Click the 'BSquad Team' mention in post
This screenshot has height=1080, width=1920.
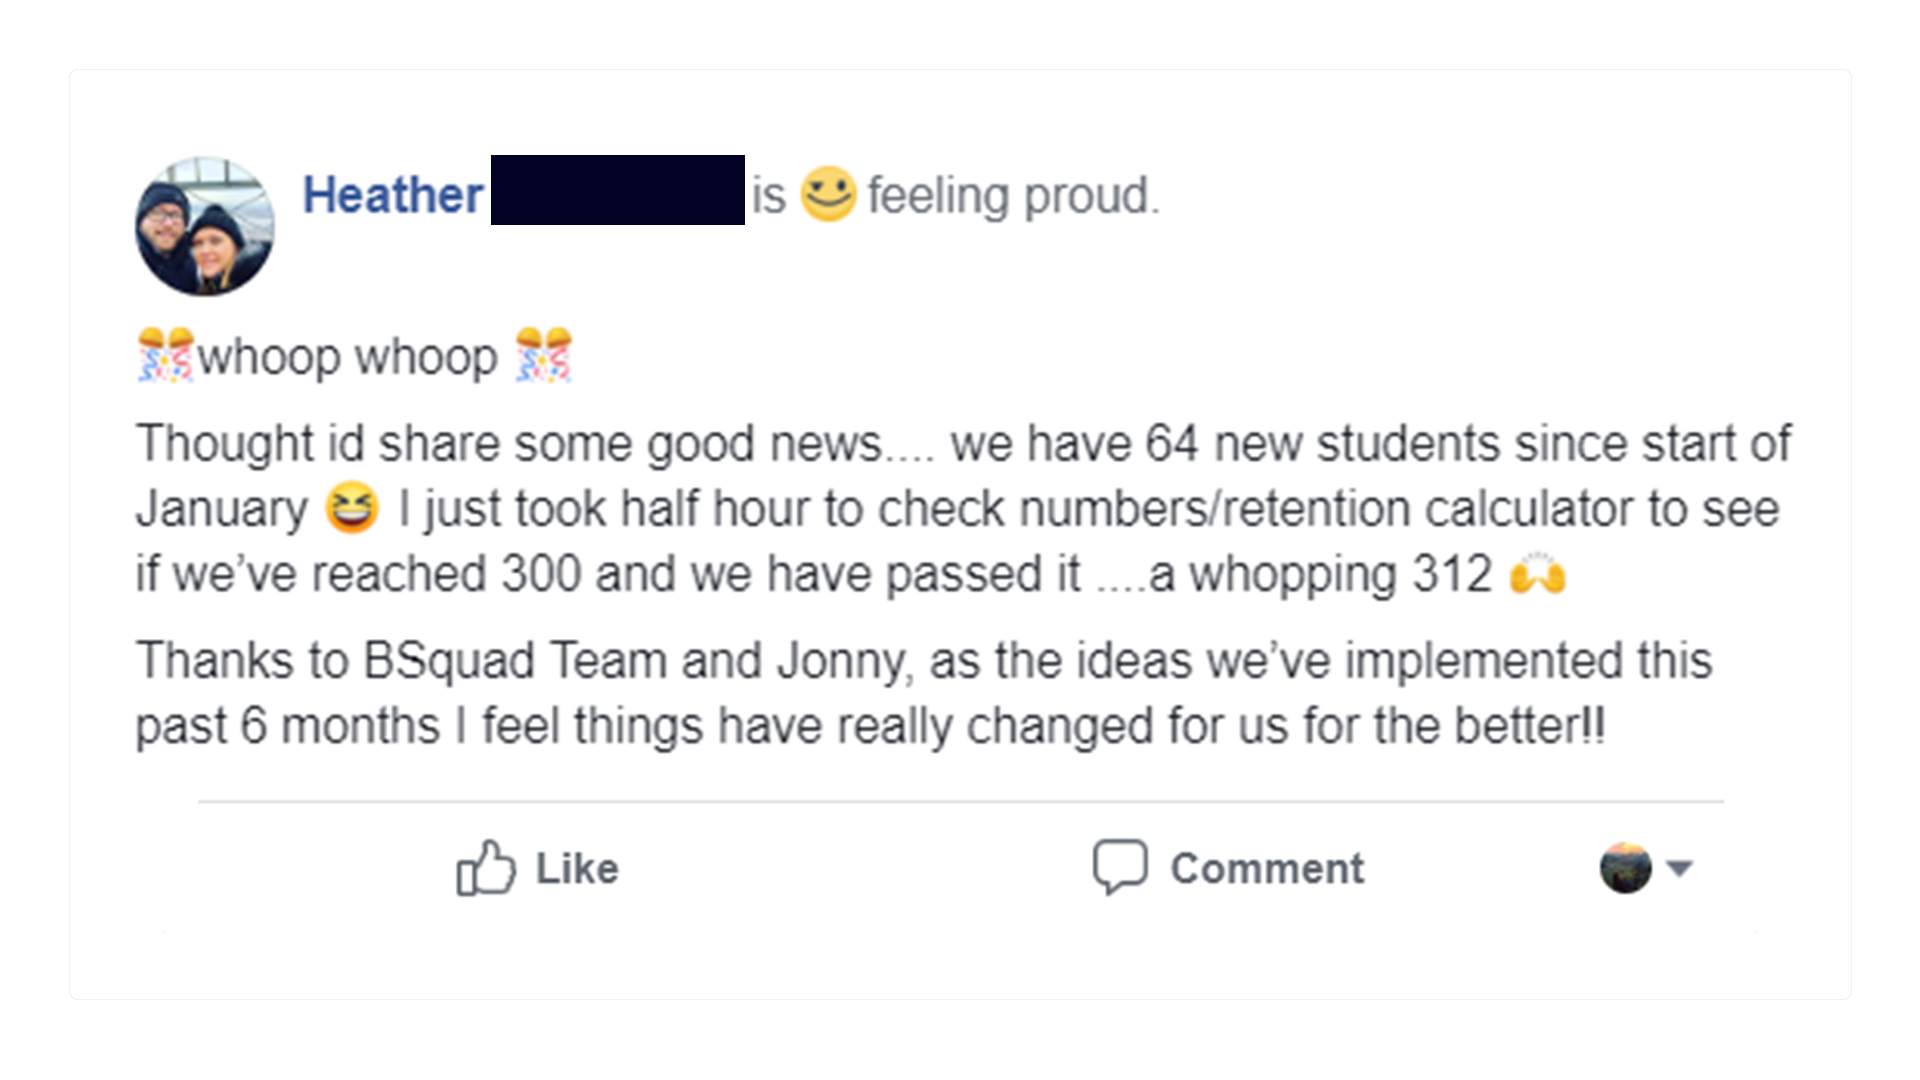click(x=516, y=661)
